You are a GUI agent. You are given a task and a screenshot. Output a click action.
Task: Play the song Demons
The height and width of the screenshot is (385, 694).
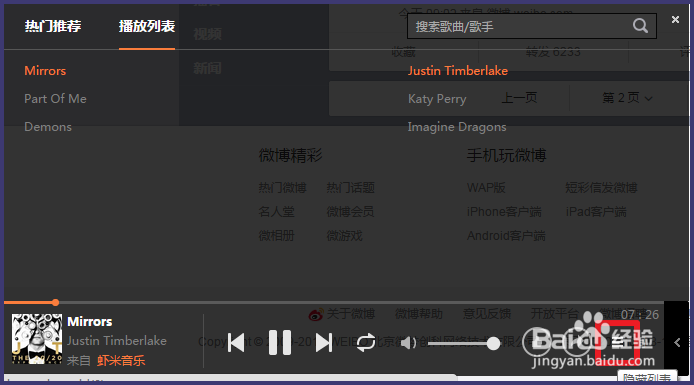(48, 127)
